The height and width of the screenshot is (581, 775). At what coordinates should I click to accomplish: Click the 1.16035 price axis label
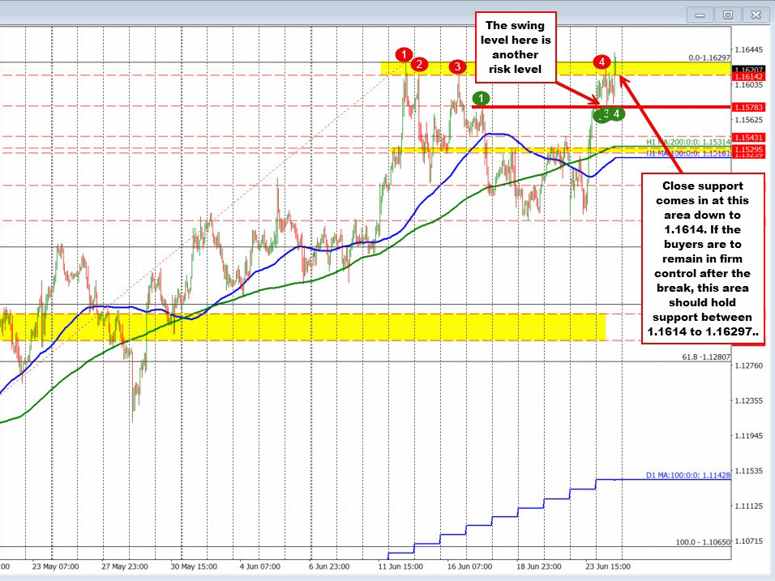tap(749, 85)
